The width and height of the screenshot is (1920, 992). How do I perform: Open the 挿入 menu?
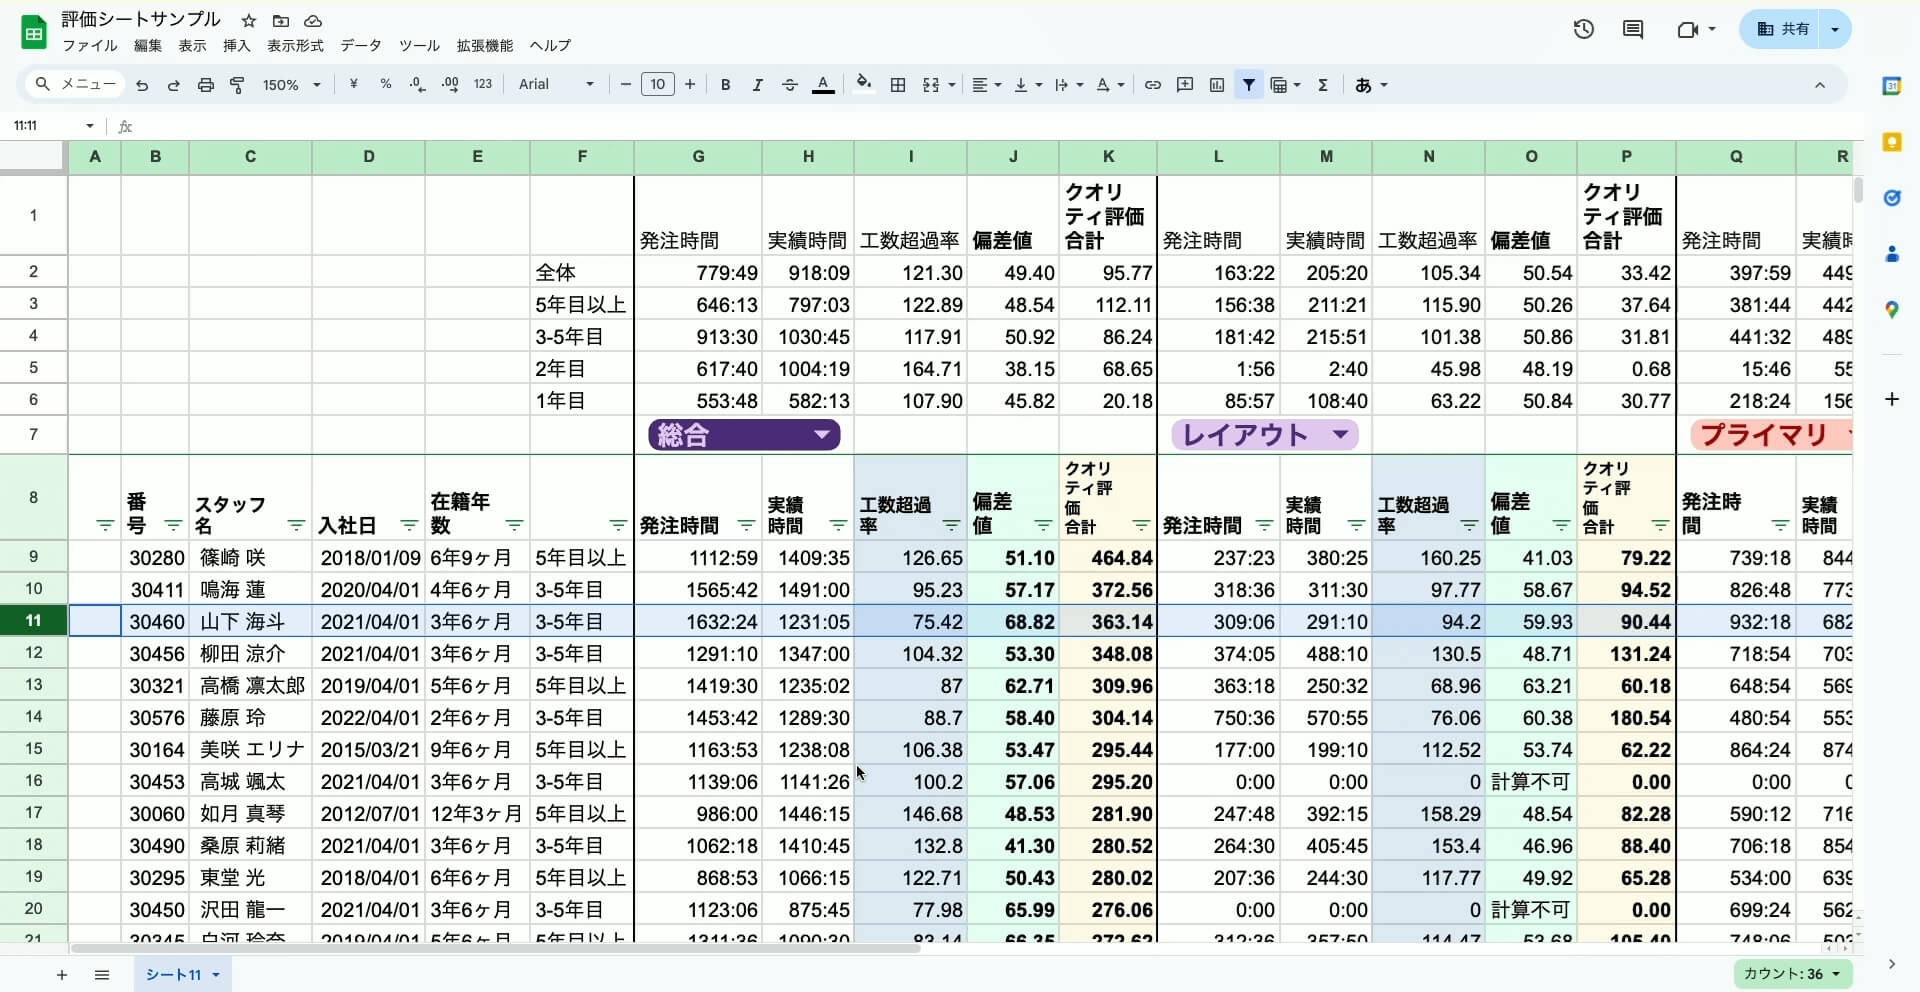(237, 46)
